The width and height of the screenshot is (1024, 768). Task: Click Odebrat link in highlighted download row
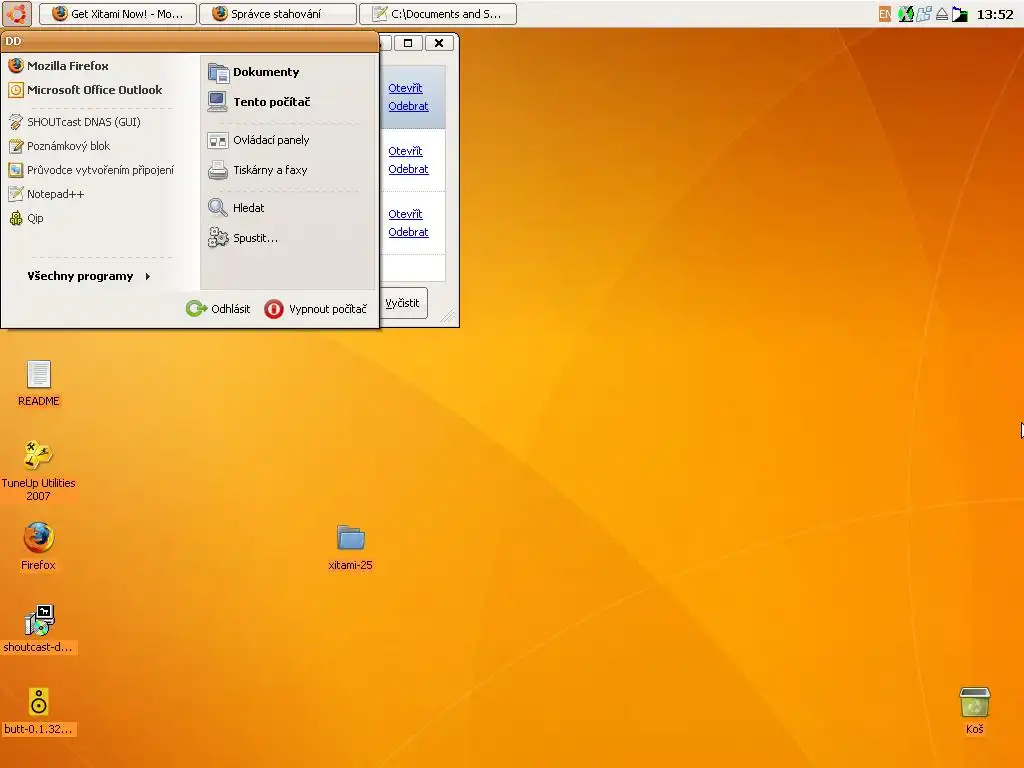pos(408,106)
